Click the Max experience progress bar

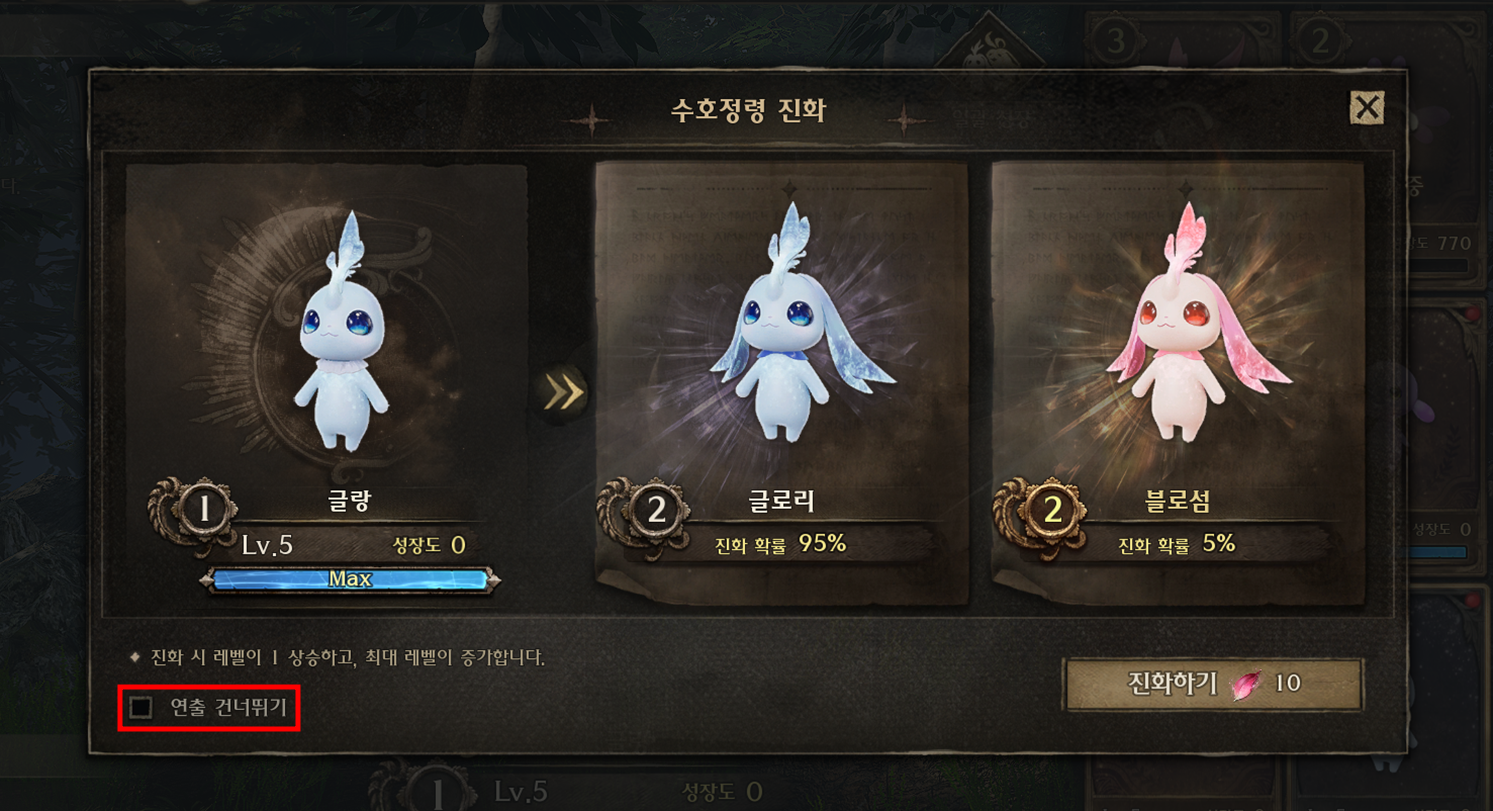(350, 580)
